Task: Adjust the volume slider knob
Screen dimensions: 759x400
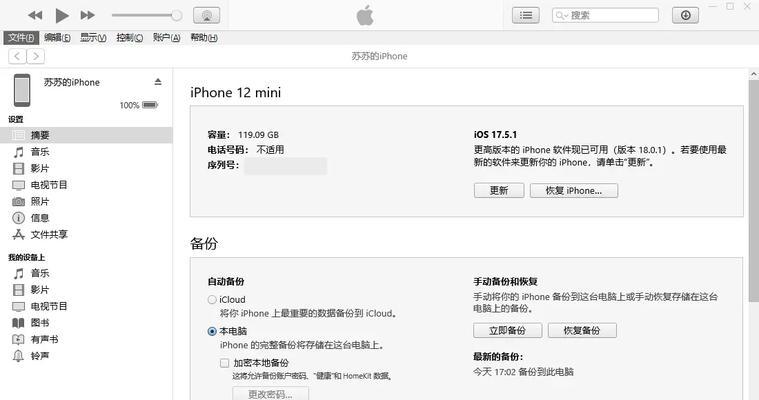Action: (177, 15)
